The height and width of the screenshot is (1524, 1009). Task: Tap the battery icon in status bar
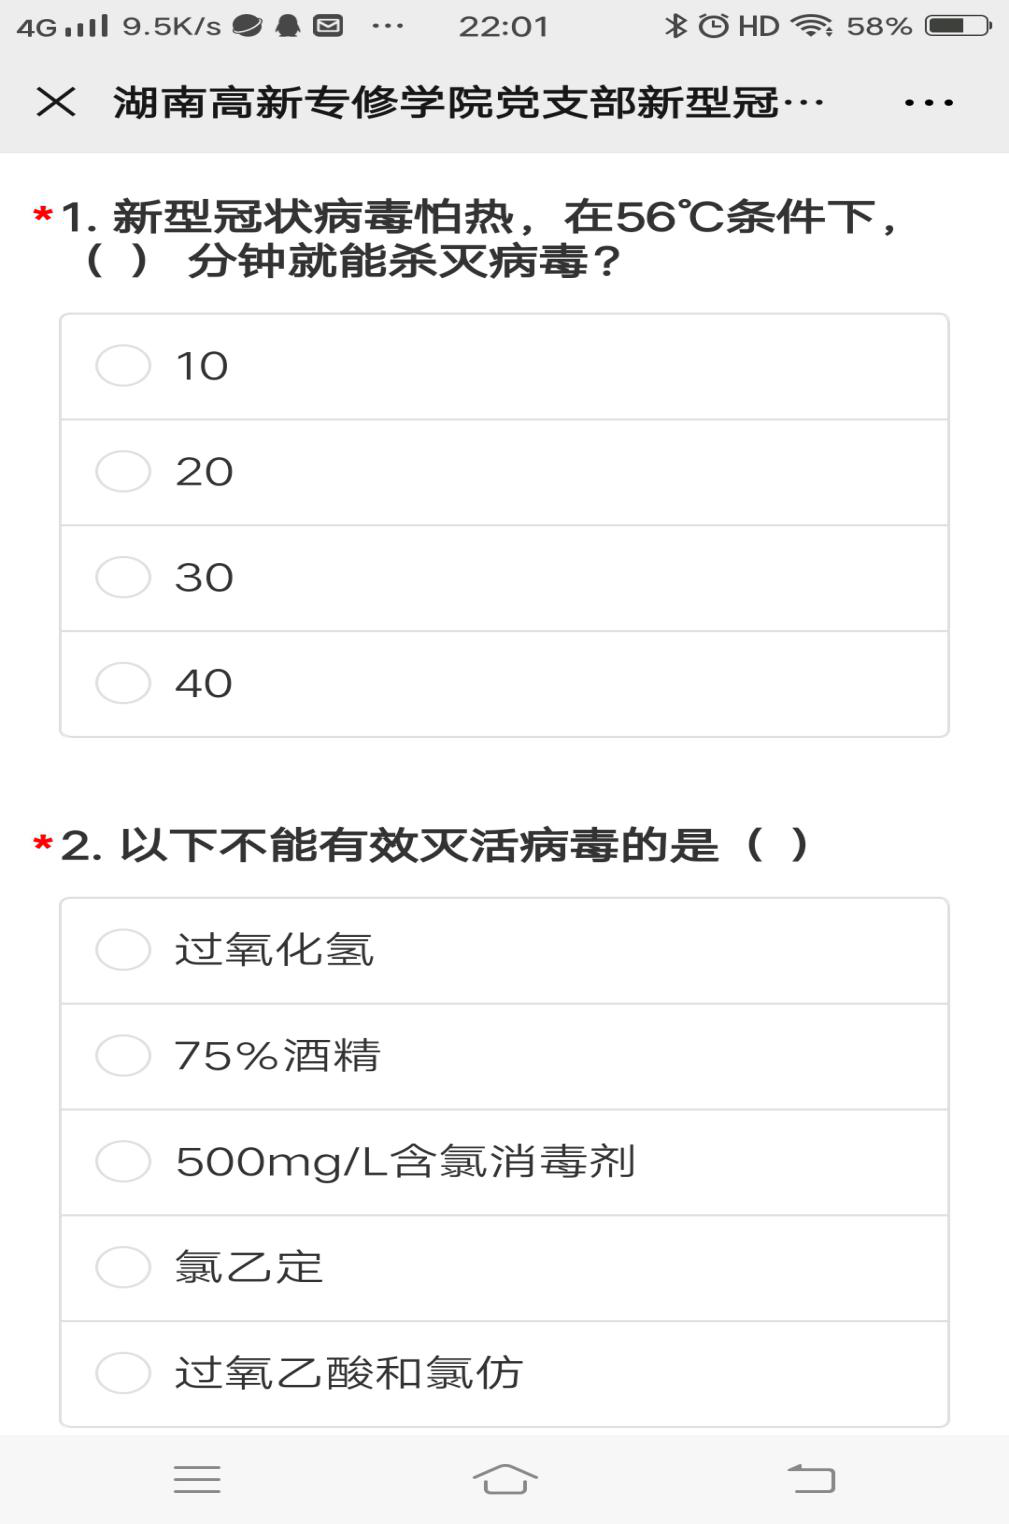(x=957, y=26)
